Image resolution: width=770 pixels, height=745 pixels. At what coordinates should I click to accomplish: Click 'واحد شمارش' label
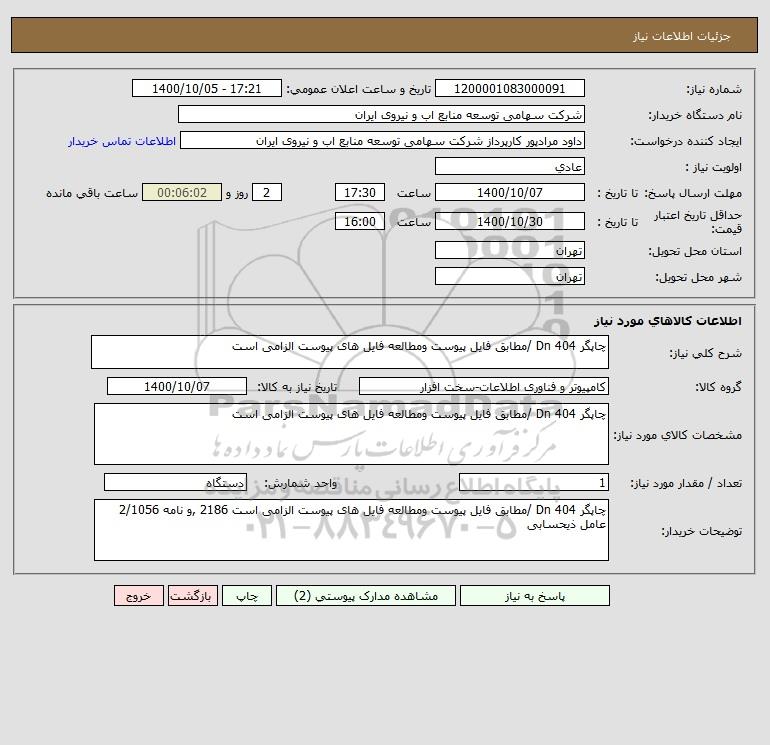(x=301, y=483)
